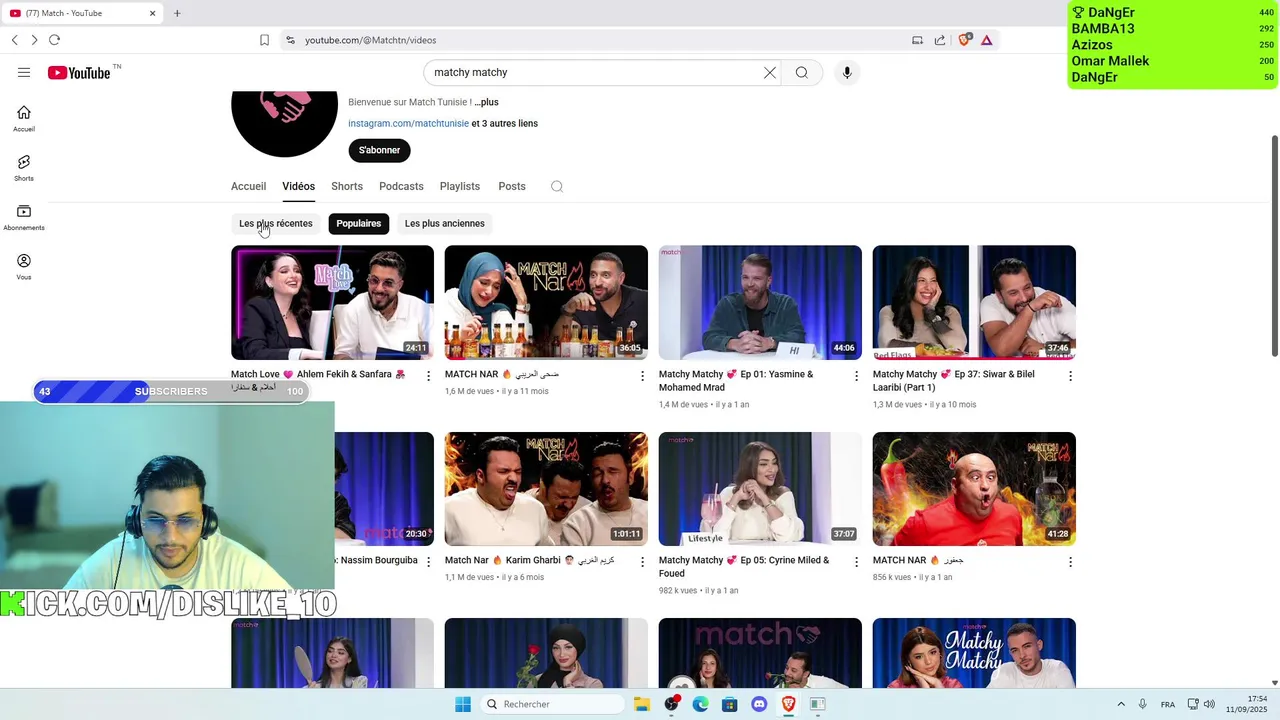Screen dimensions: 1280x720
Task: Open Shorts in the left sidebar
Action: click(24, 168)
